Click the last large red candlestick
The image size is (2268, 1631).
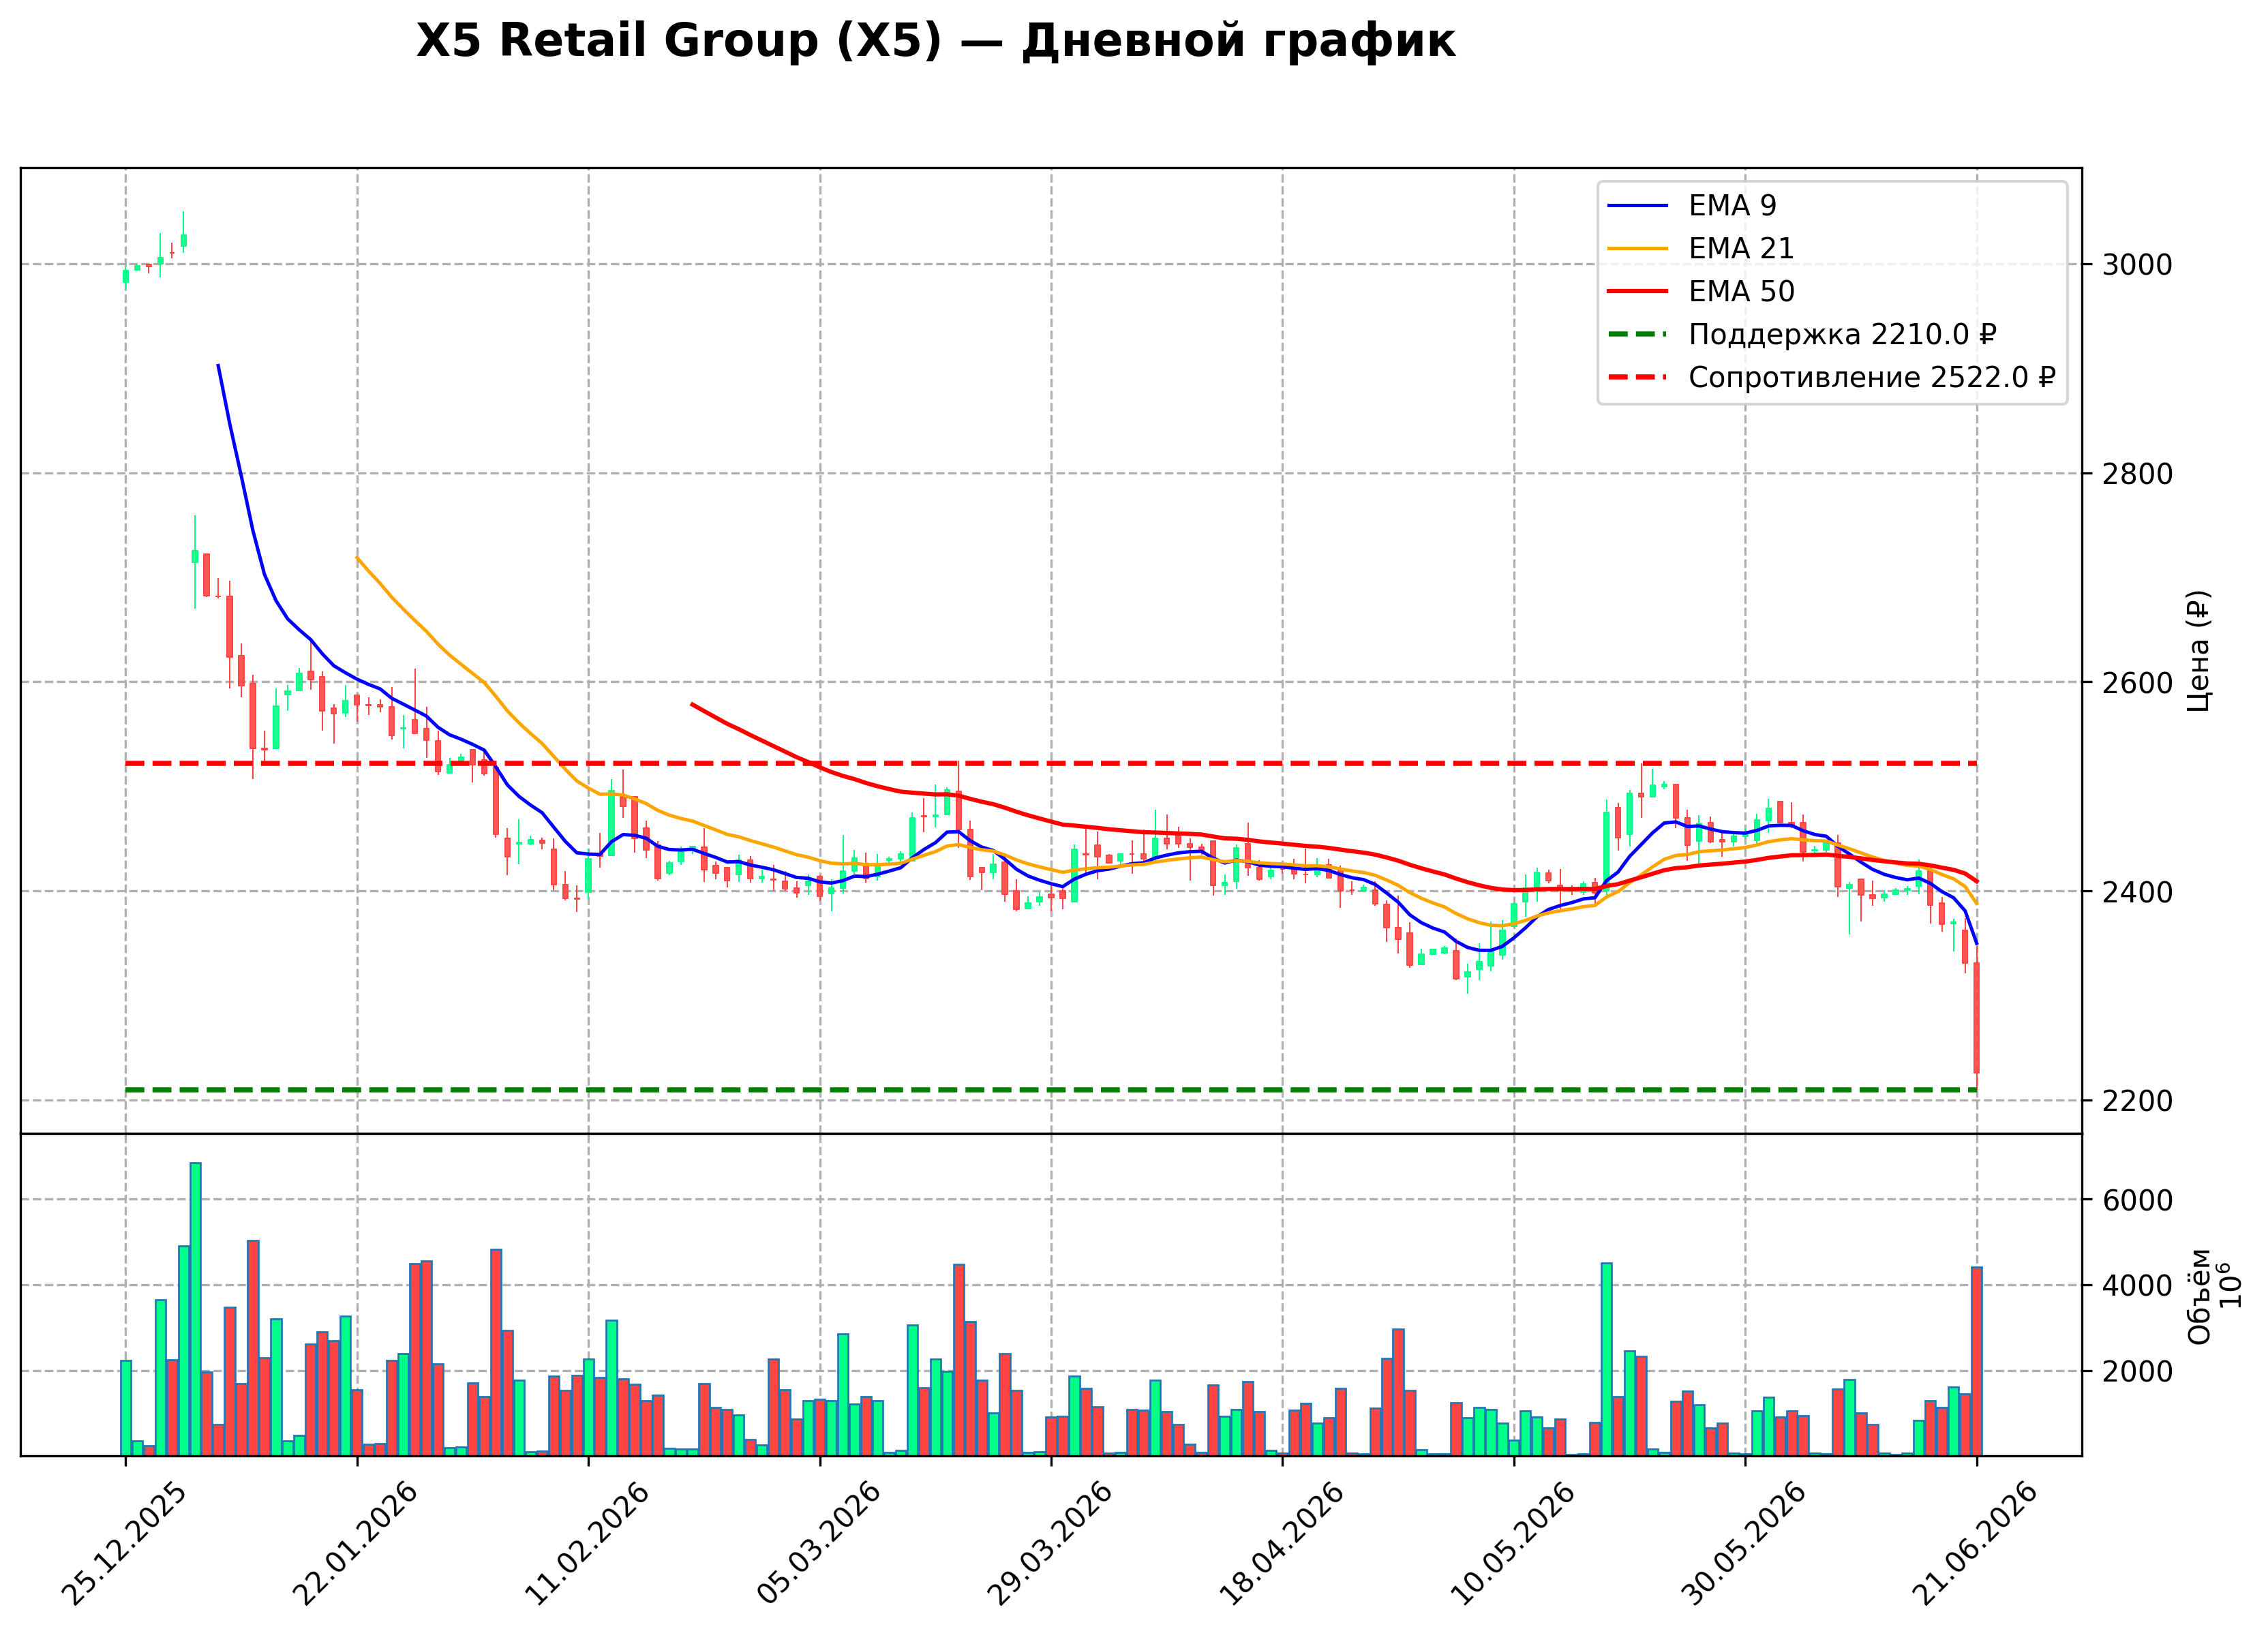(1977, 1018)
